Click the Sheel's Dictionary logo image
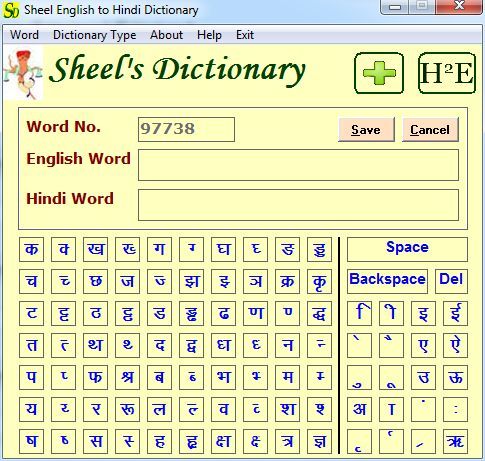 pos(23,73)
